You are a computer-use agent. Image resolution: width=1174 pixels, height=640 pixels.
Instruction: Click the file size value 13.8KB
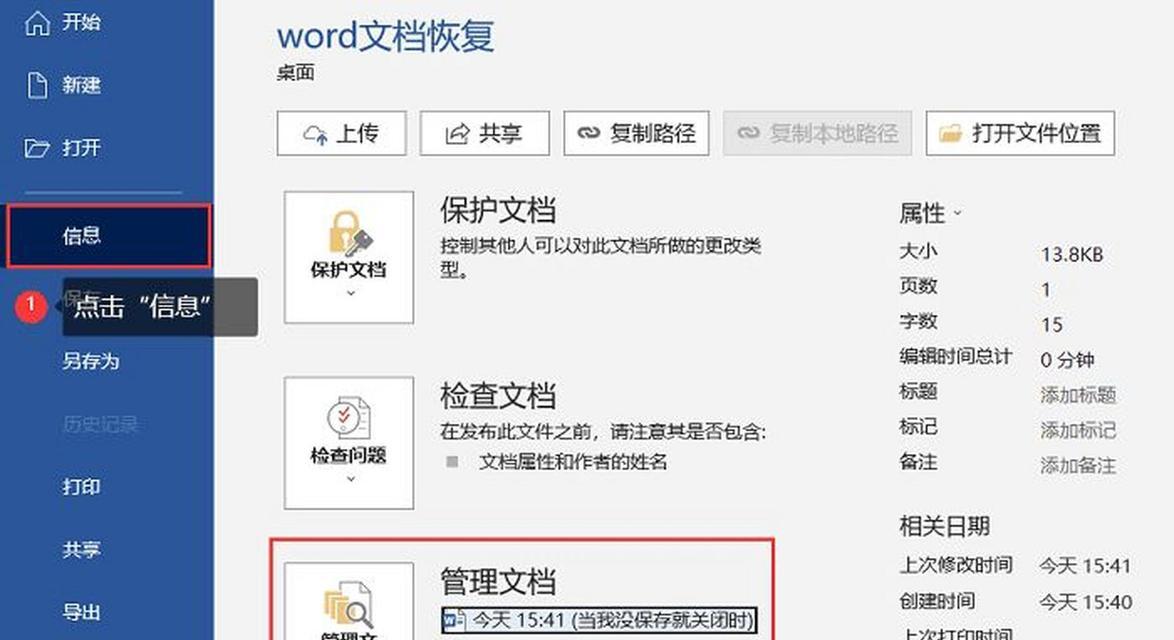[1072, 255]
